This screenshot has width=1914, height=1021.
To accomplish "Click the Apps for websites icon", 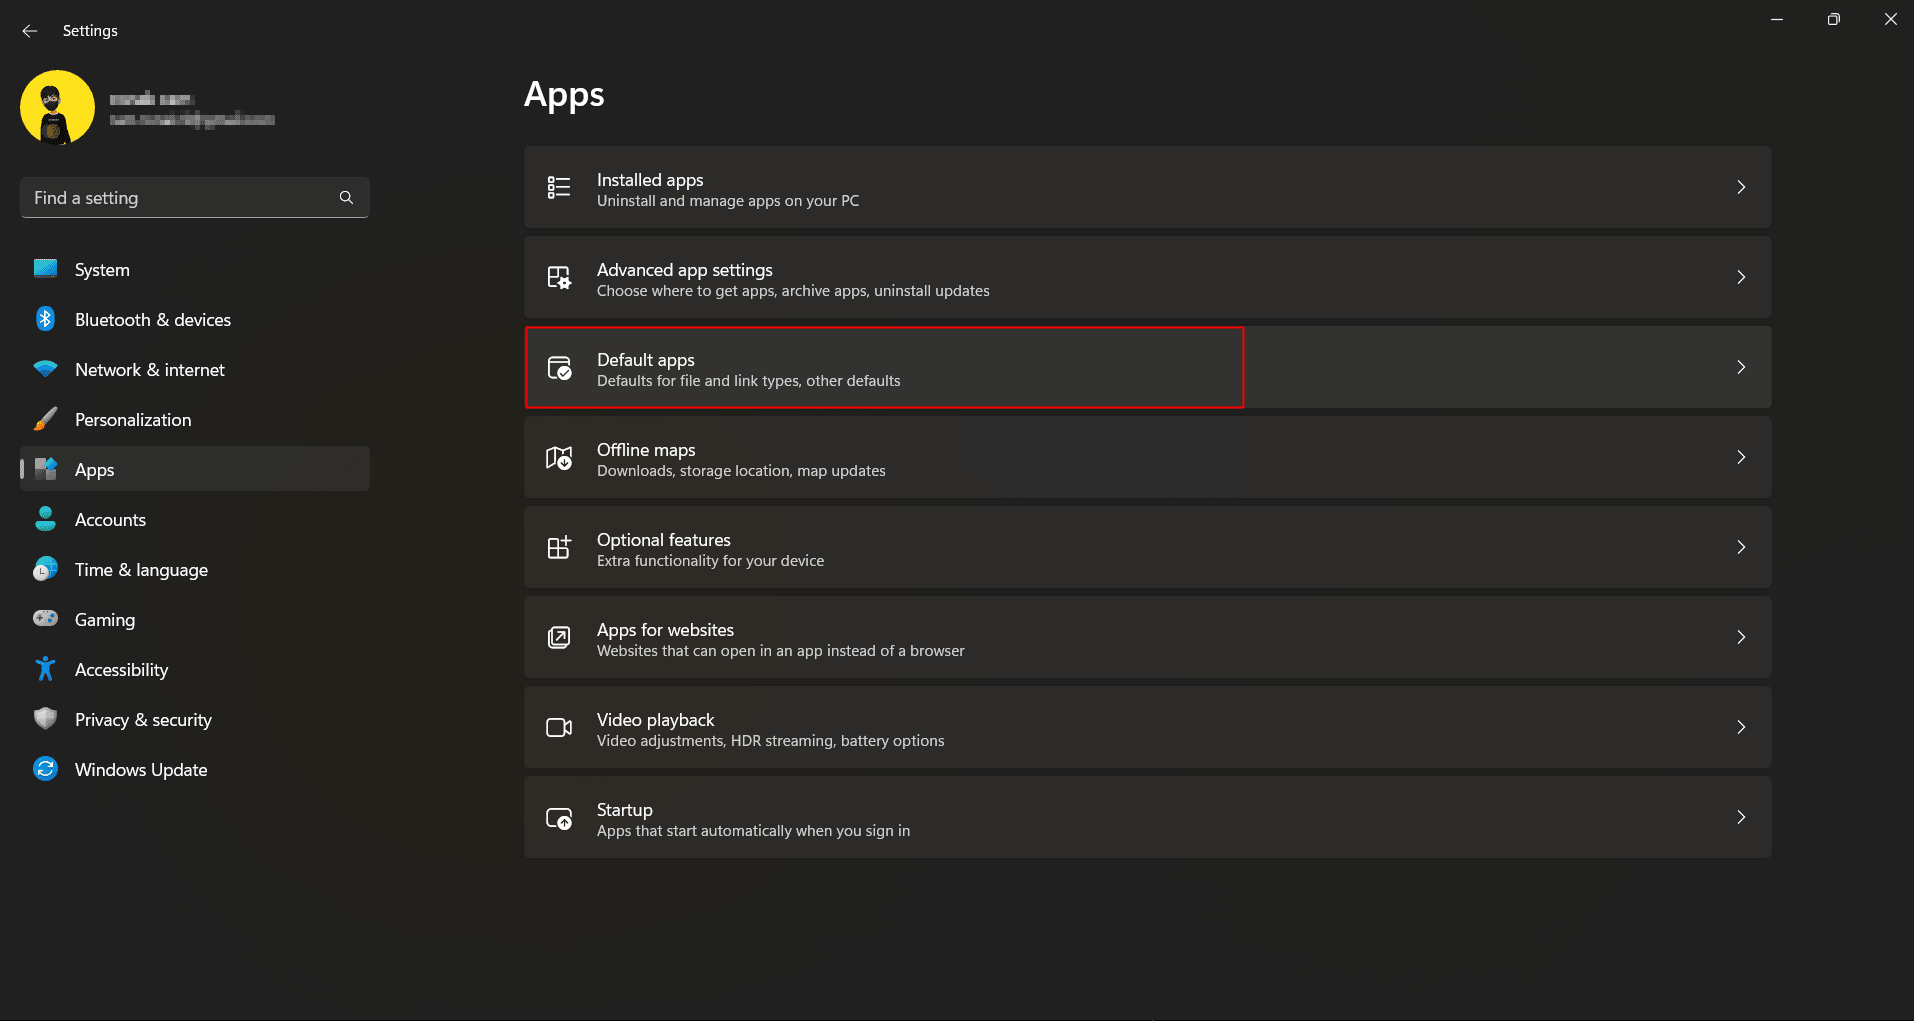I will coord(559,637).
